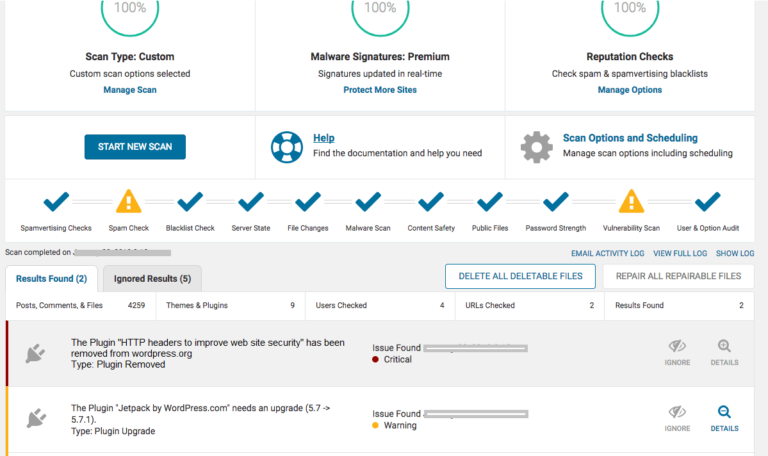Switch to the Ignored Results tab
This screenshot has height=456, width=768.
point(152,279)
